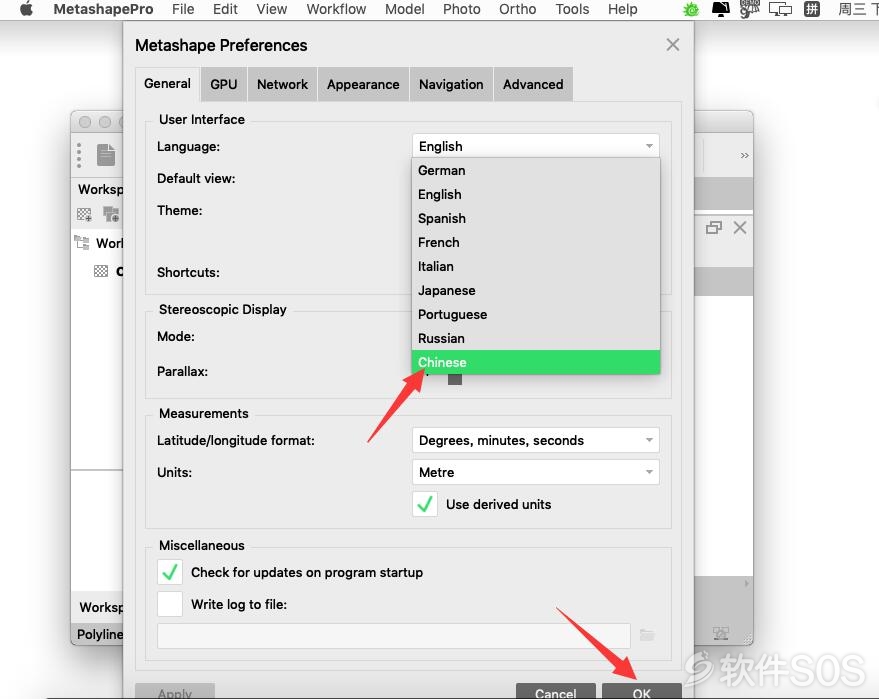Click the Pinyin input method icon
The image size is (879, 699).
coord(812,9)
